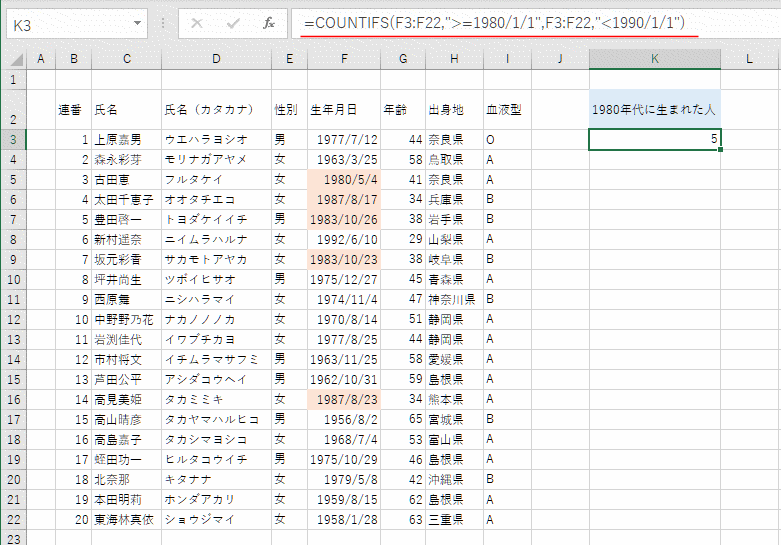Click the 氏名（カタカナ） heading cell
Viewport: 781px width, 545px height.
pyautogui.click(x=216, y=109)
